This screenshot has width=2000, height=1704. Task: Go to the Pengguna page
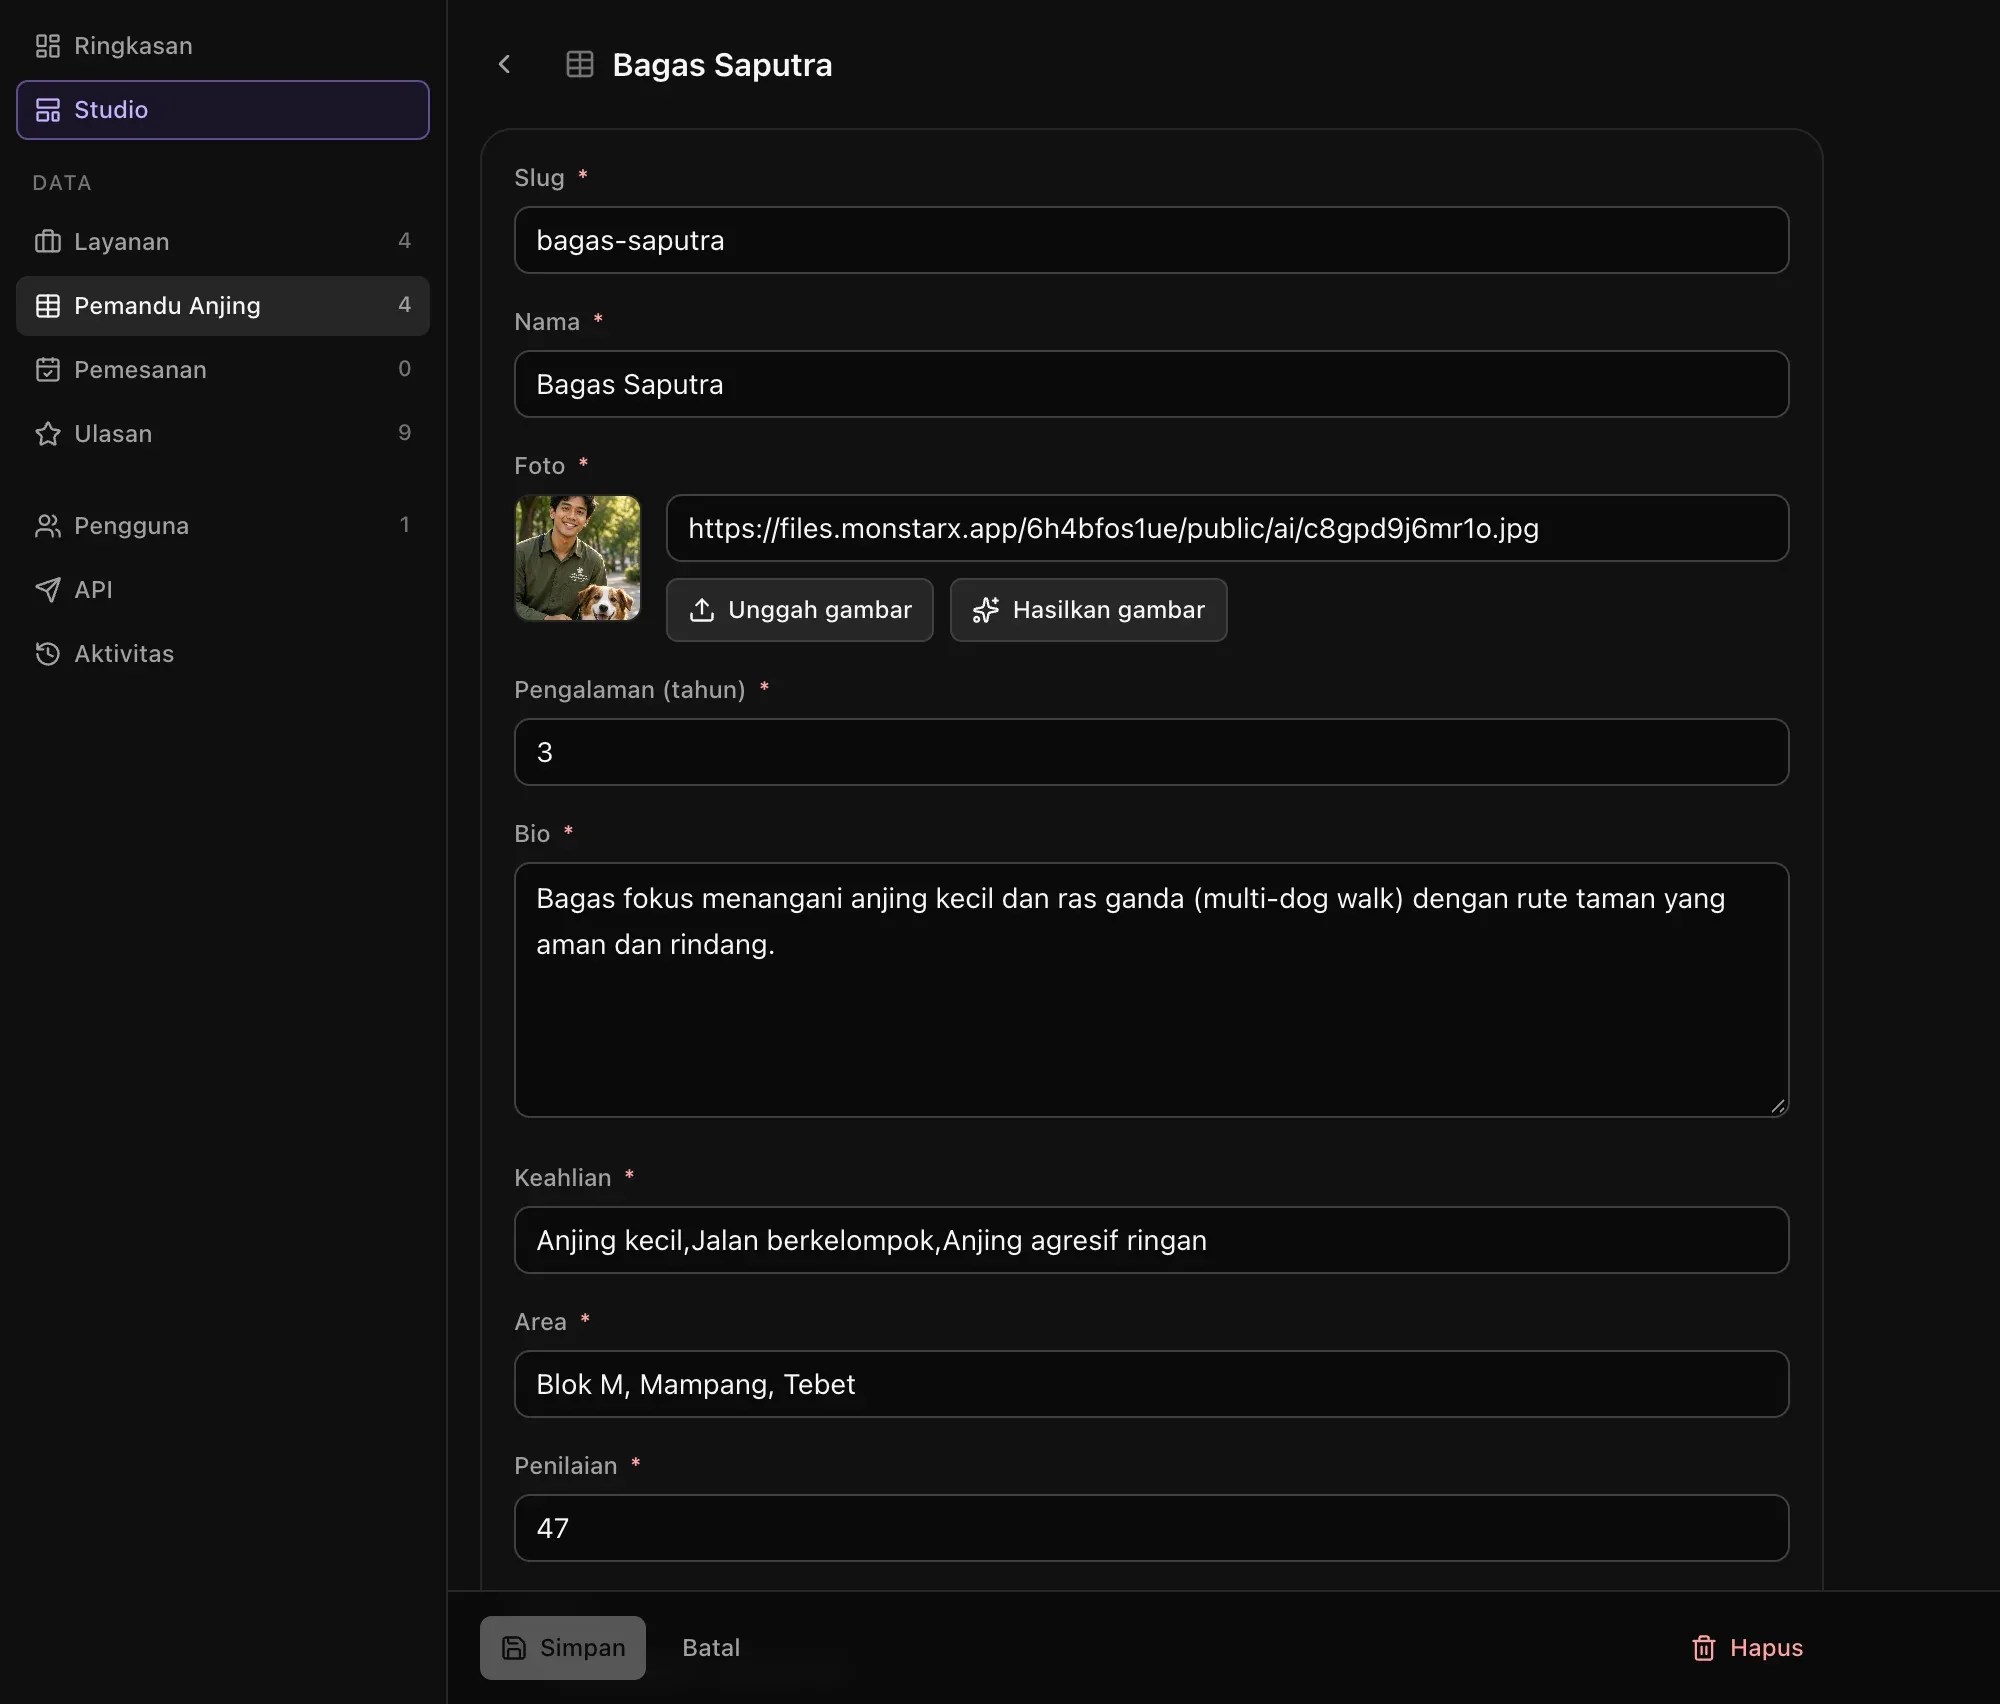[x=223, y=526]
